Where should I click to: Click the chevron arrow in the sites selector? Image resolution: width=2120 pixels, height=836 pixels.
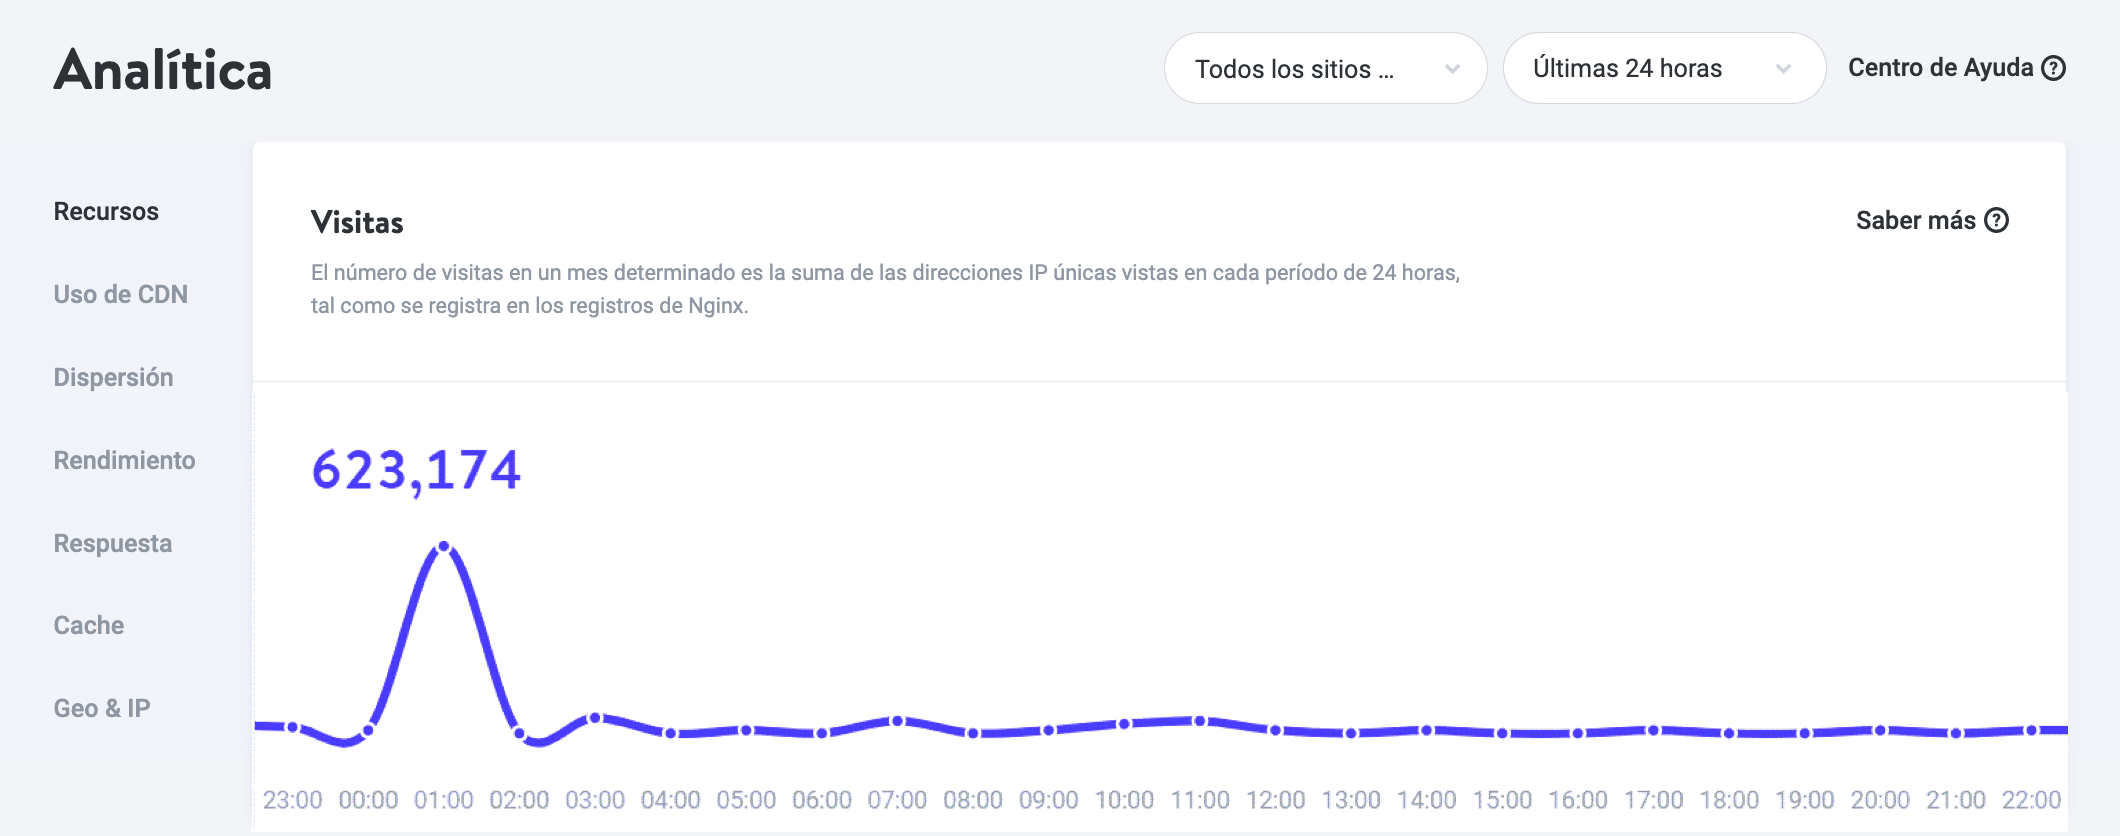pos(1452,69)
